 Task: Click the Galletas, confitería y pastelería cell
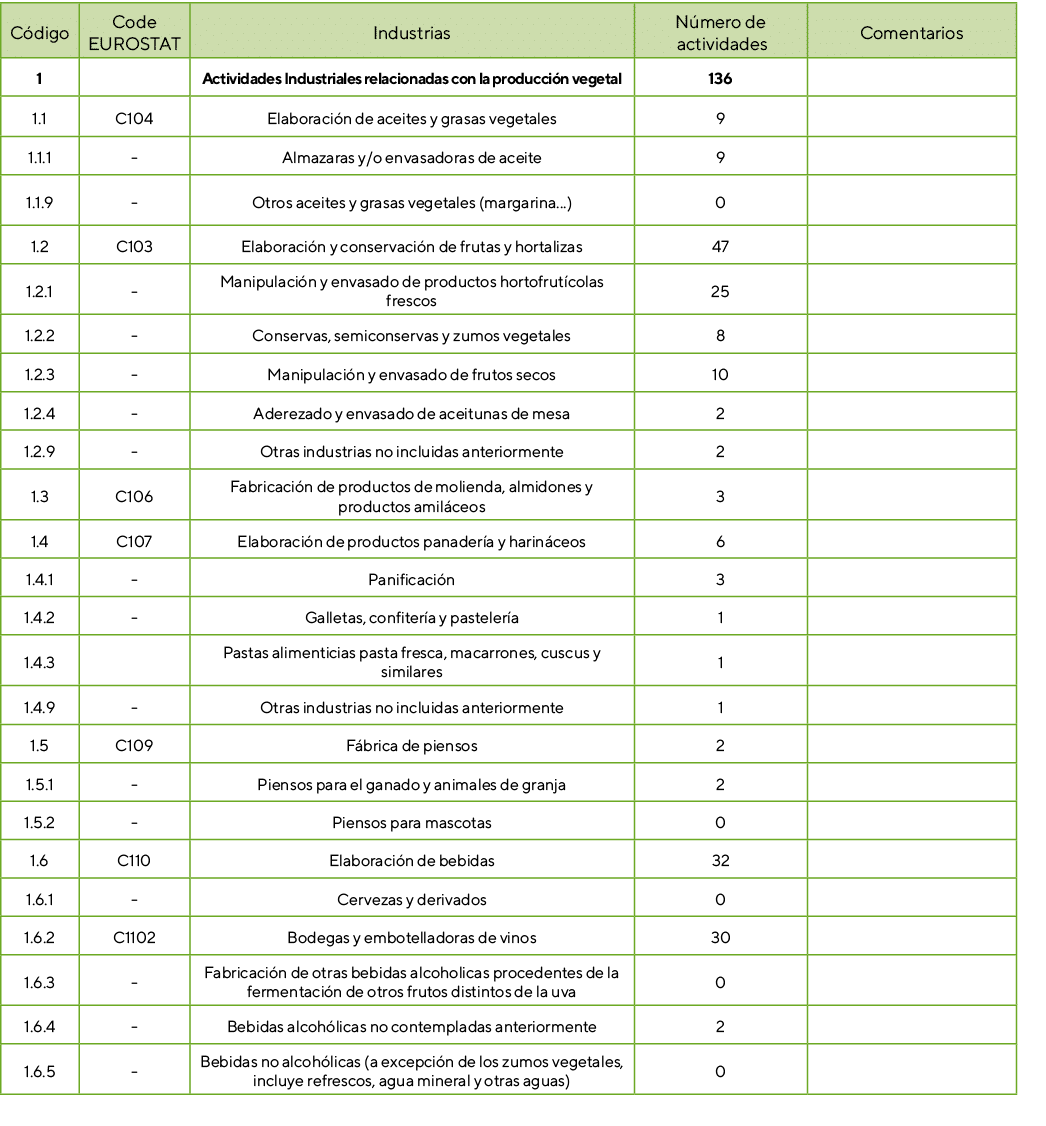pyautogui.click(x=411, y=618)
